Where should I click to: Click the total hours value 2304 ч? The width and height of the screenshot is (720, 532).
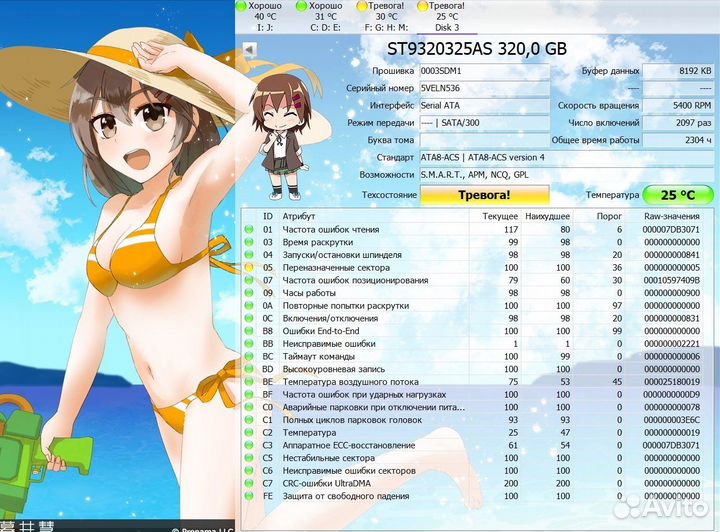[678, 140]
